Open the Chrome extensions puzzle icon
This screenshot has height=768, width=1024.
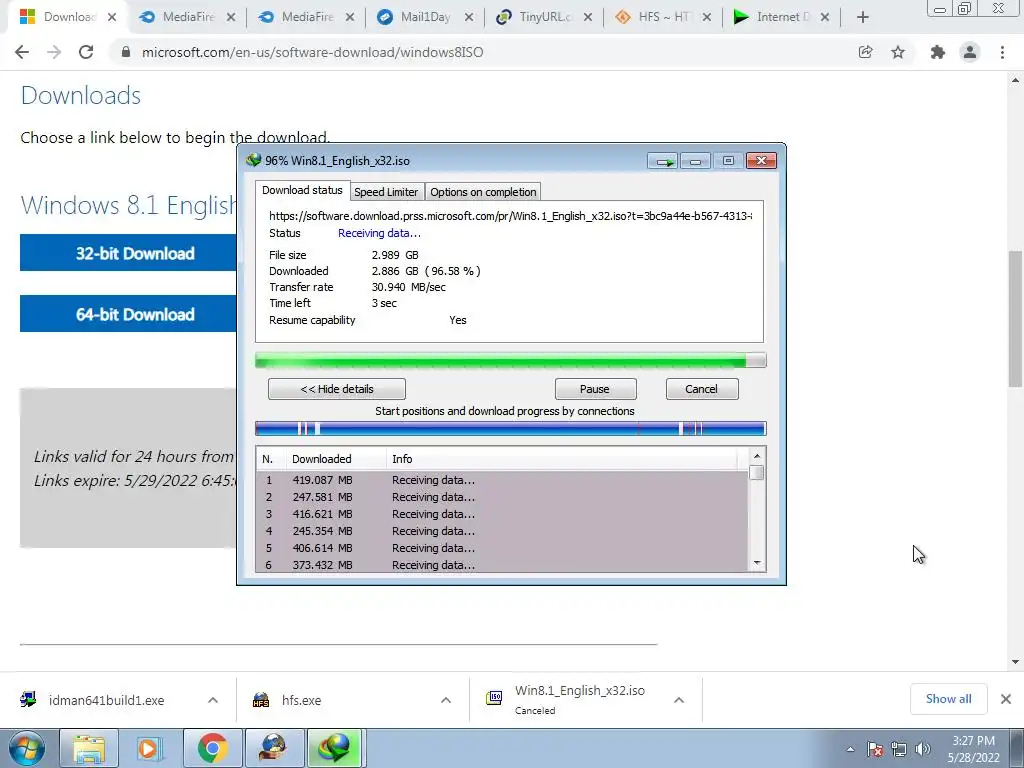pyautogui.click(x=938, y=52)
